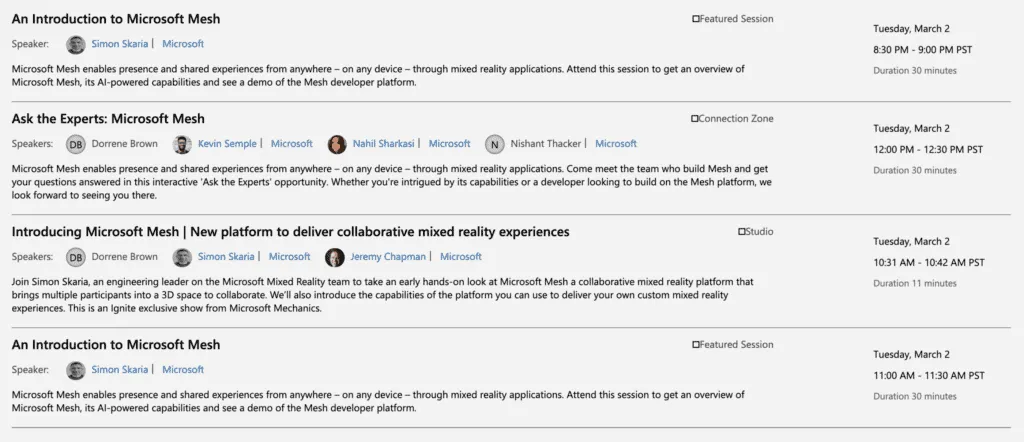
Task: Click the 'DB' avatar in Ask the Experts
Action: [x=76, y=144]
